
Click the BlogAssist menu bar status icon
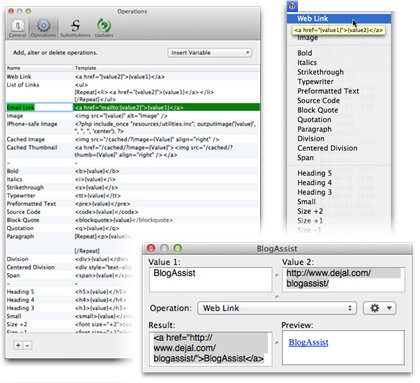point(292,6)
